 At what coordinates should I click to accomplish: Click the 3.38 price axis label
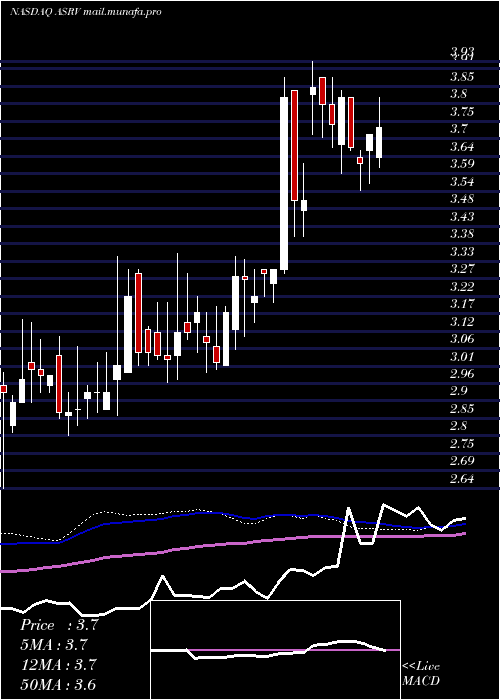click(462, 234)
